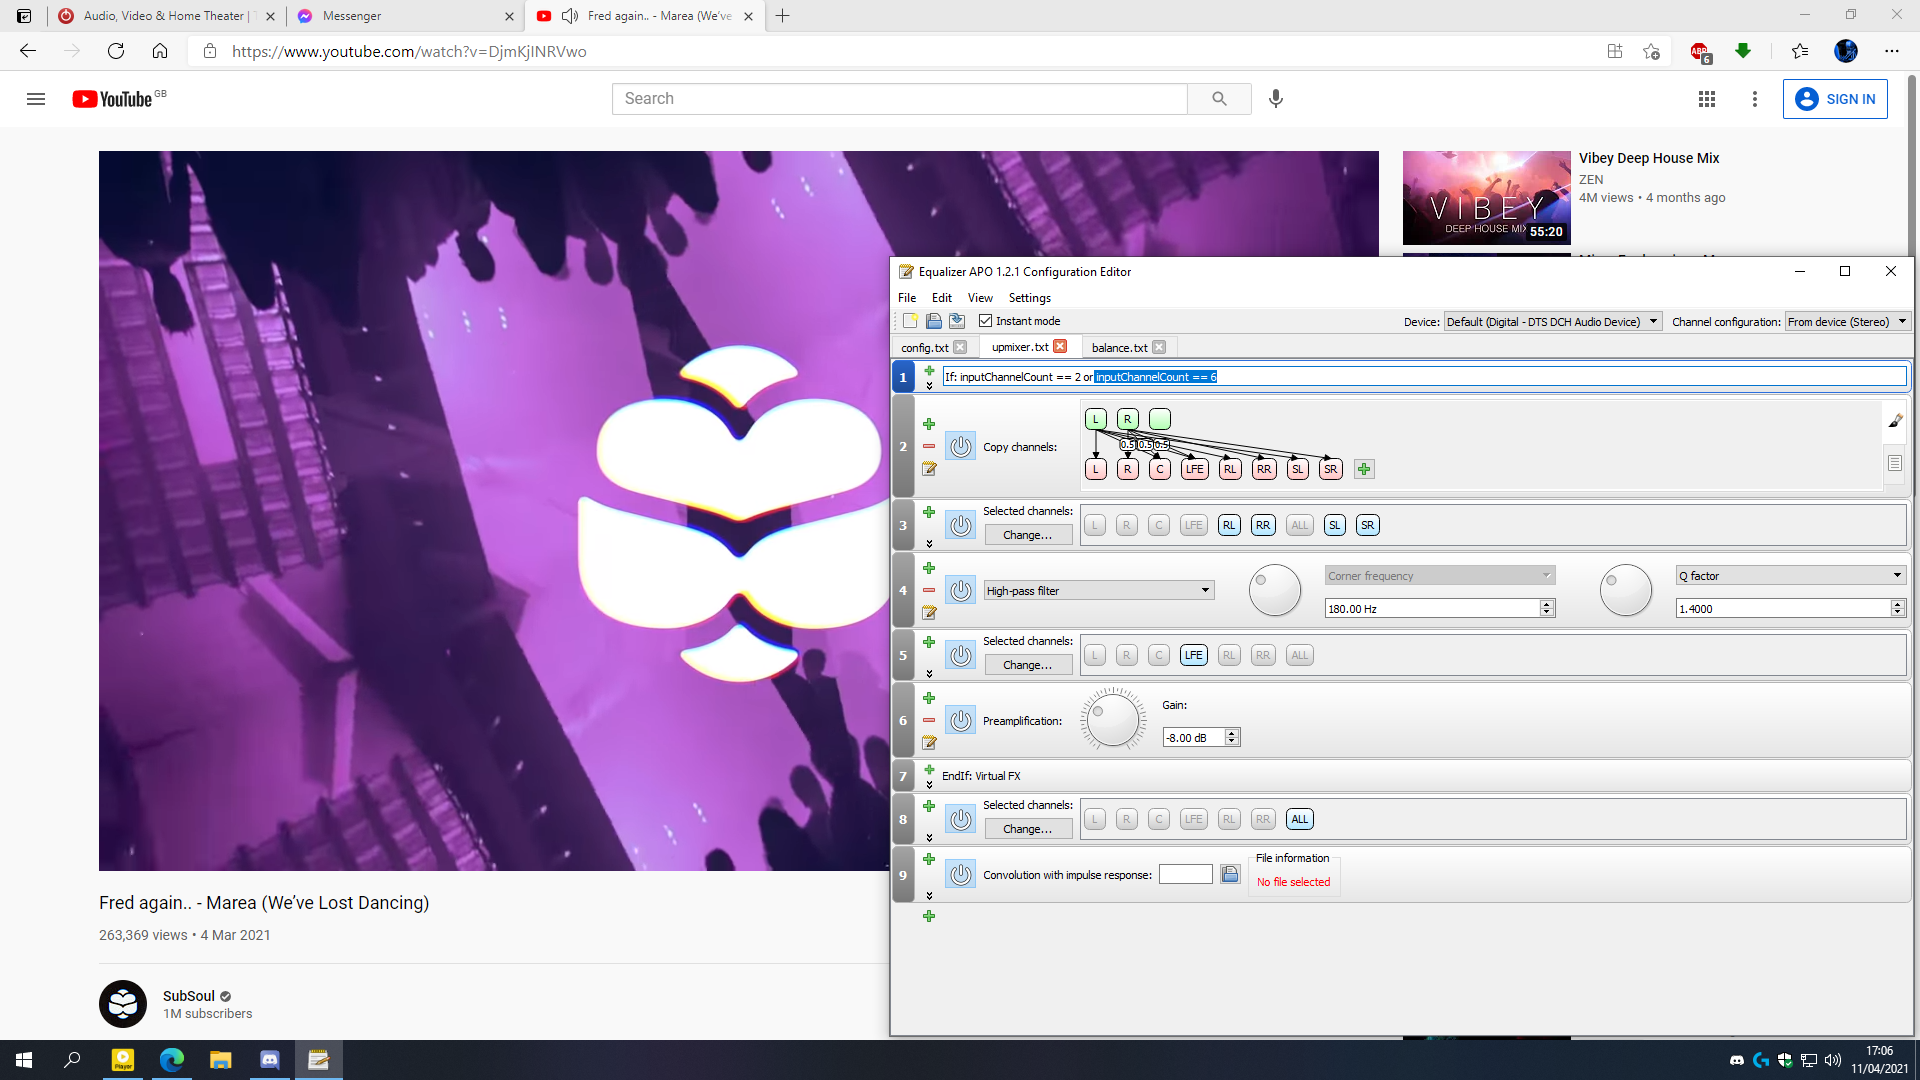Save the config file in Equalizer APO toolbar
This screenshot has width=1920, height=1080.
click(957, 321)
